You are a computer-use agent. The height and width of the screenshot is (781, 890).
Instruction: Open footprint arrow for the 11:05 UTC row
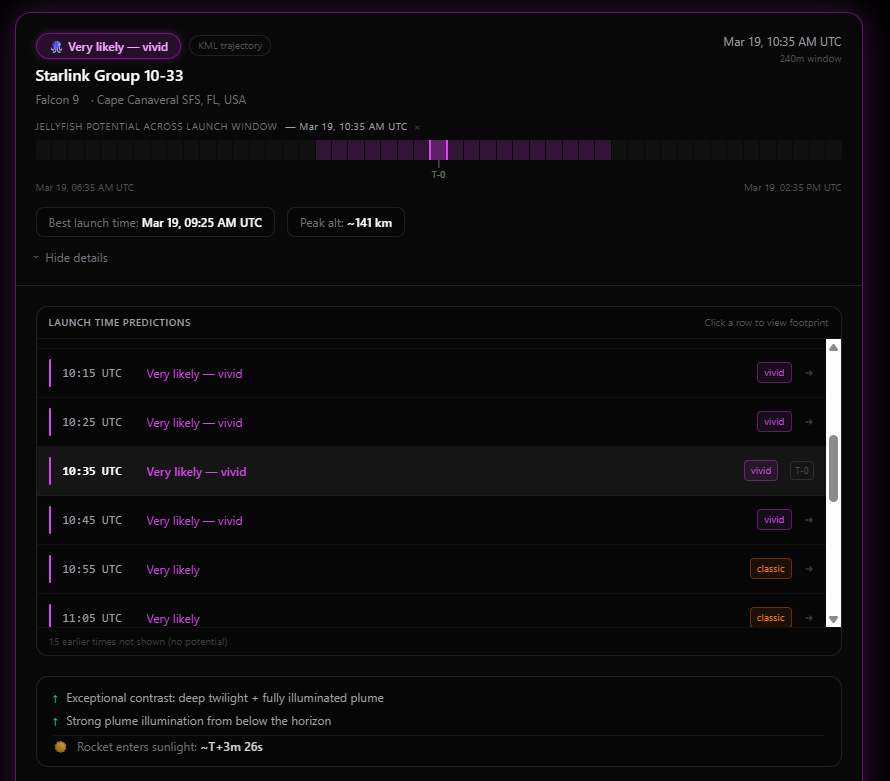[x=809, y=618]
